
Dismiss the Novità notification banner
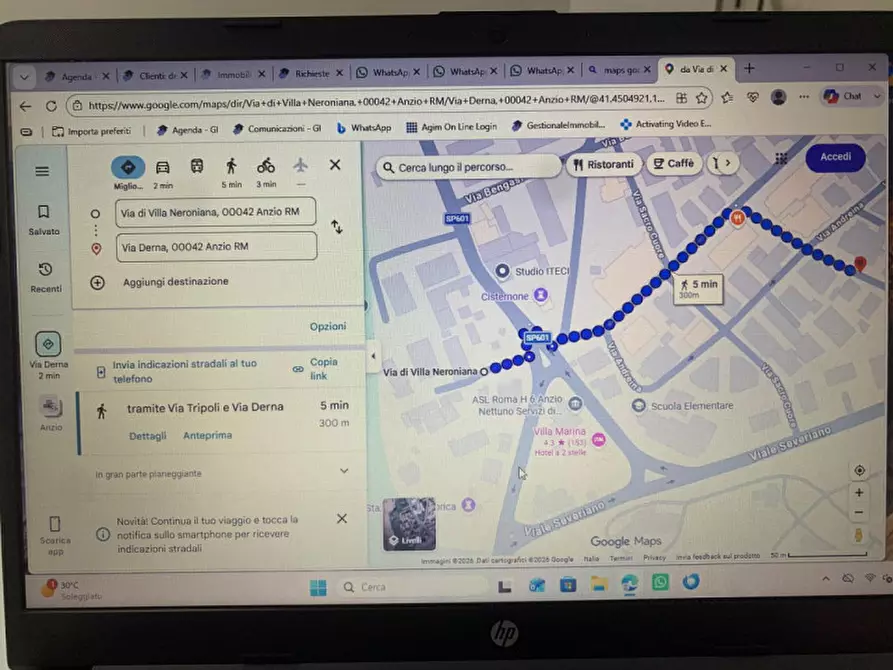click(342, 518)
